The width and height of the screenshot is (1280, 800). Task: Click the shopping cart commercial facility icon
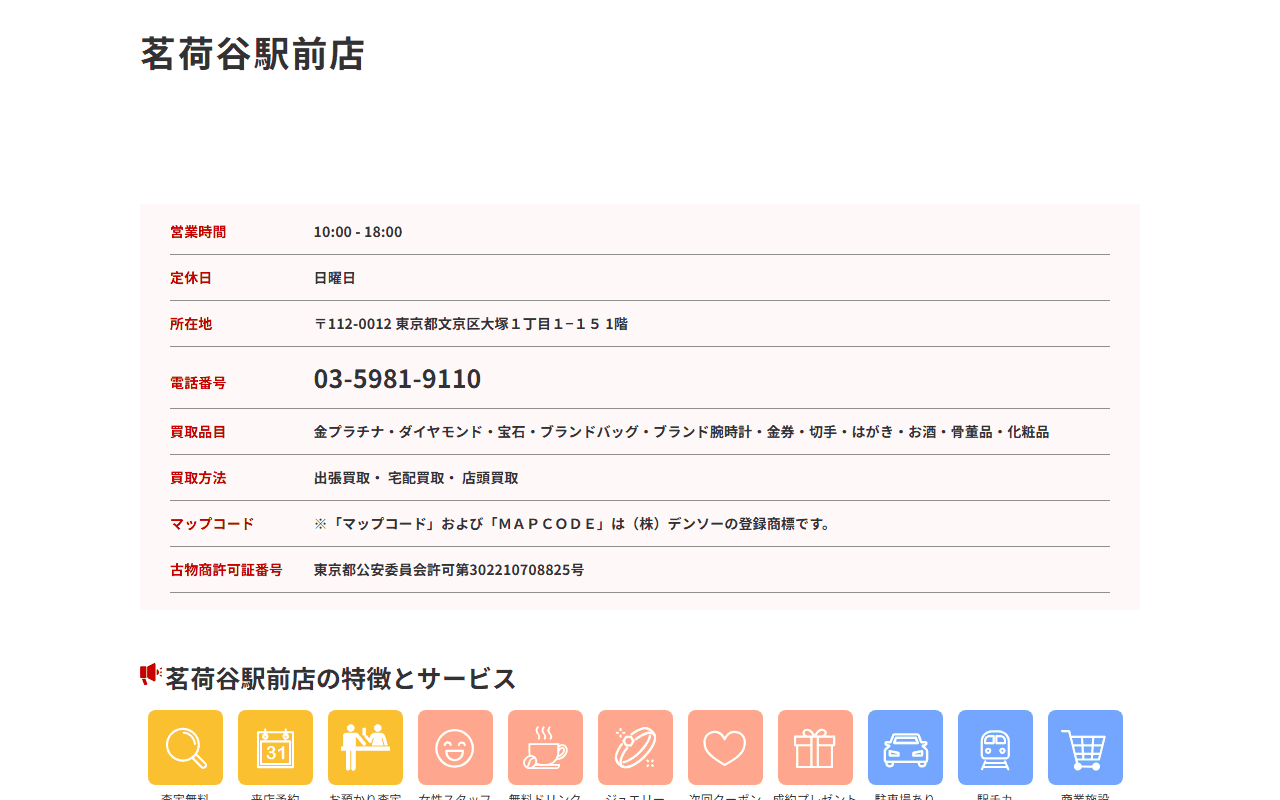click(x=1085, y=747)
